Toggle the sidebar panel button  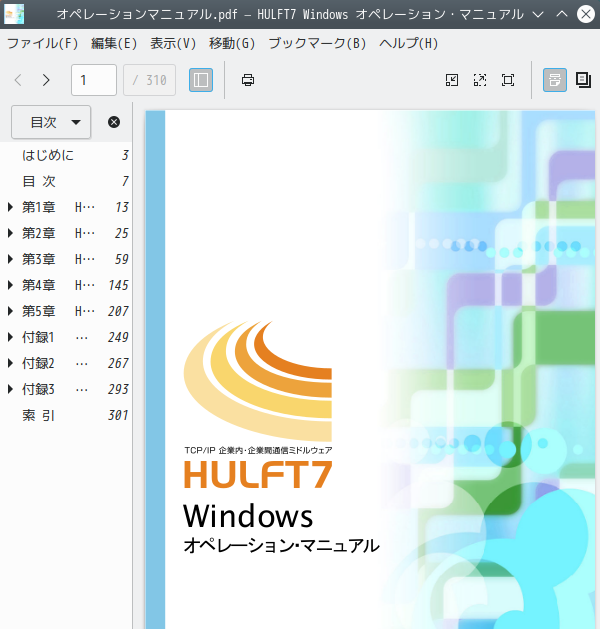(201, 80)
